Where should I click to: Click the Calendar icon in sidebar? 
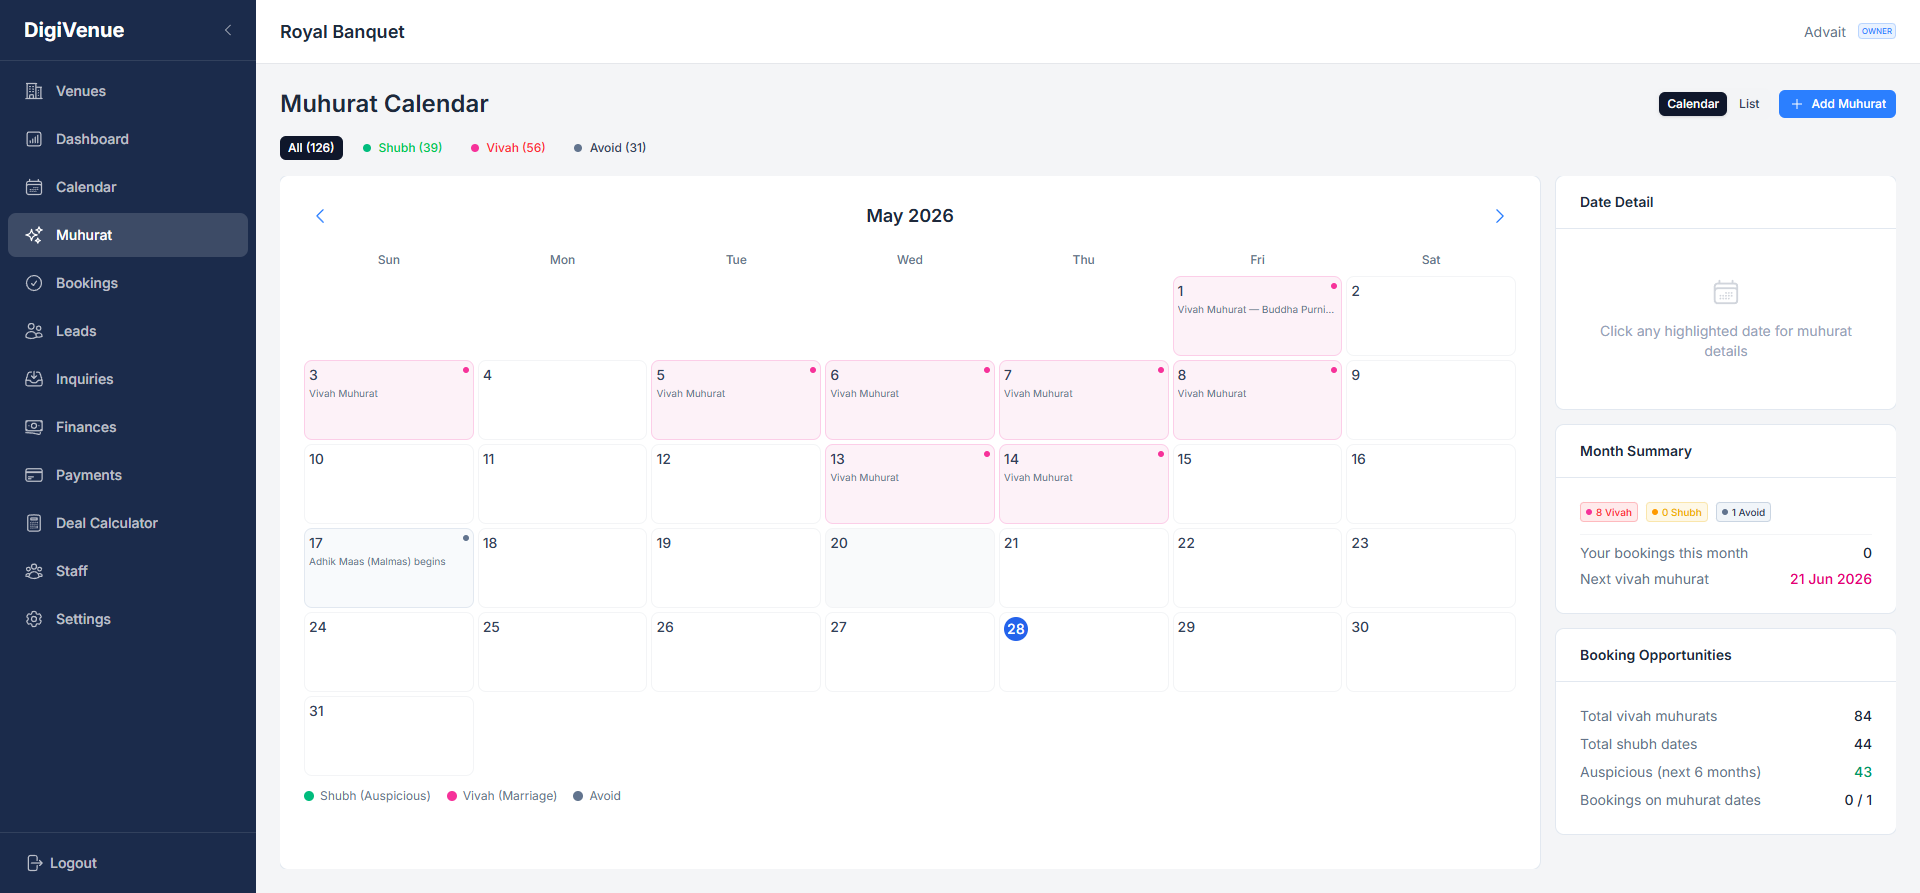[34, 187]
